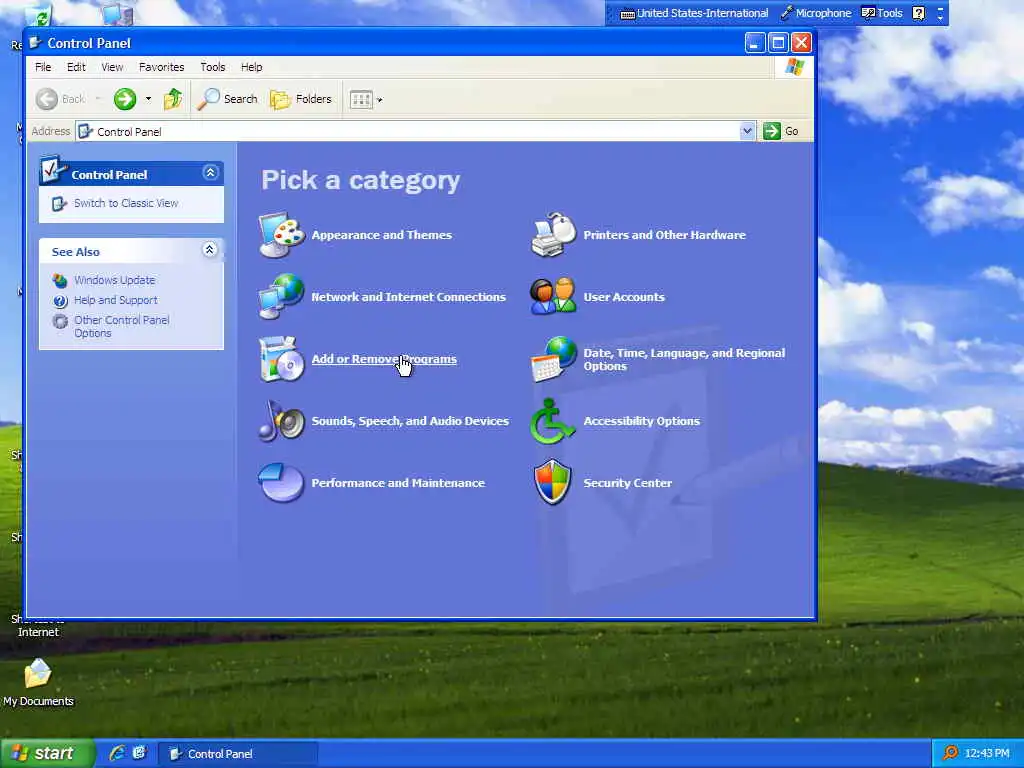1024x768 pixels.
Task: Click the Help and Support link text
Action: [x=116, y=300]
